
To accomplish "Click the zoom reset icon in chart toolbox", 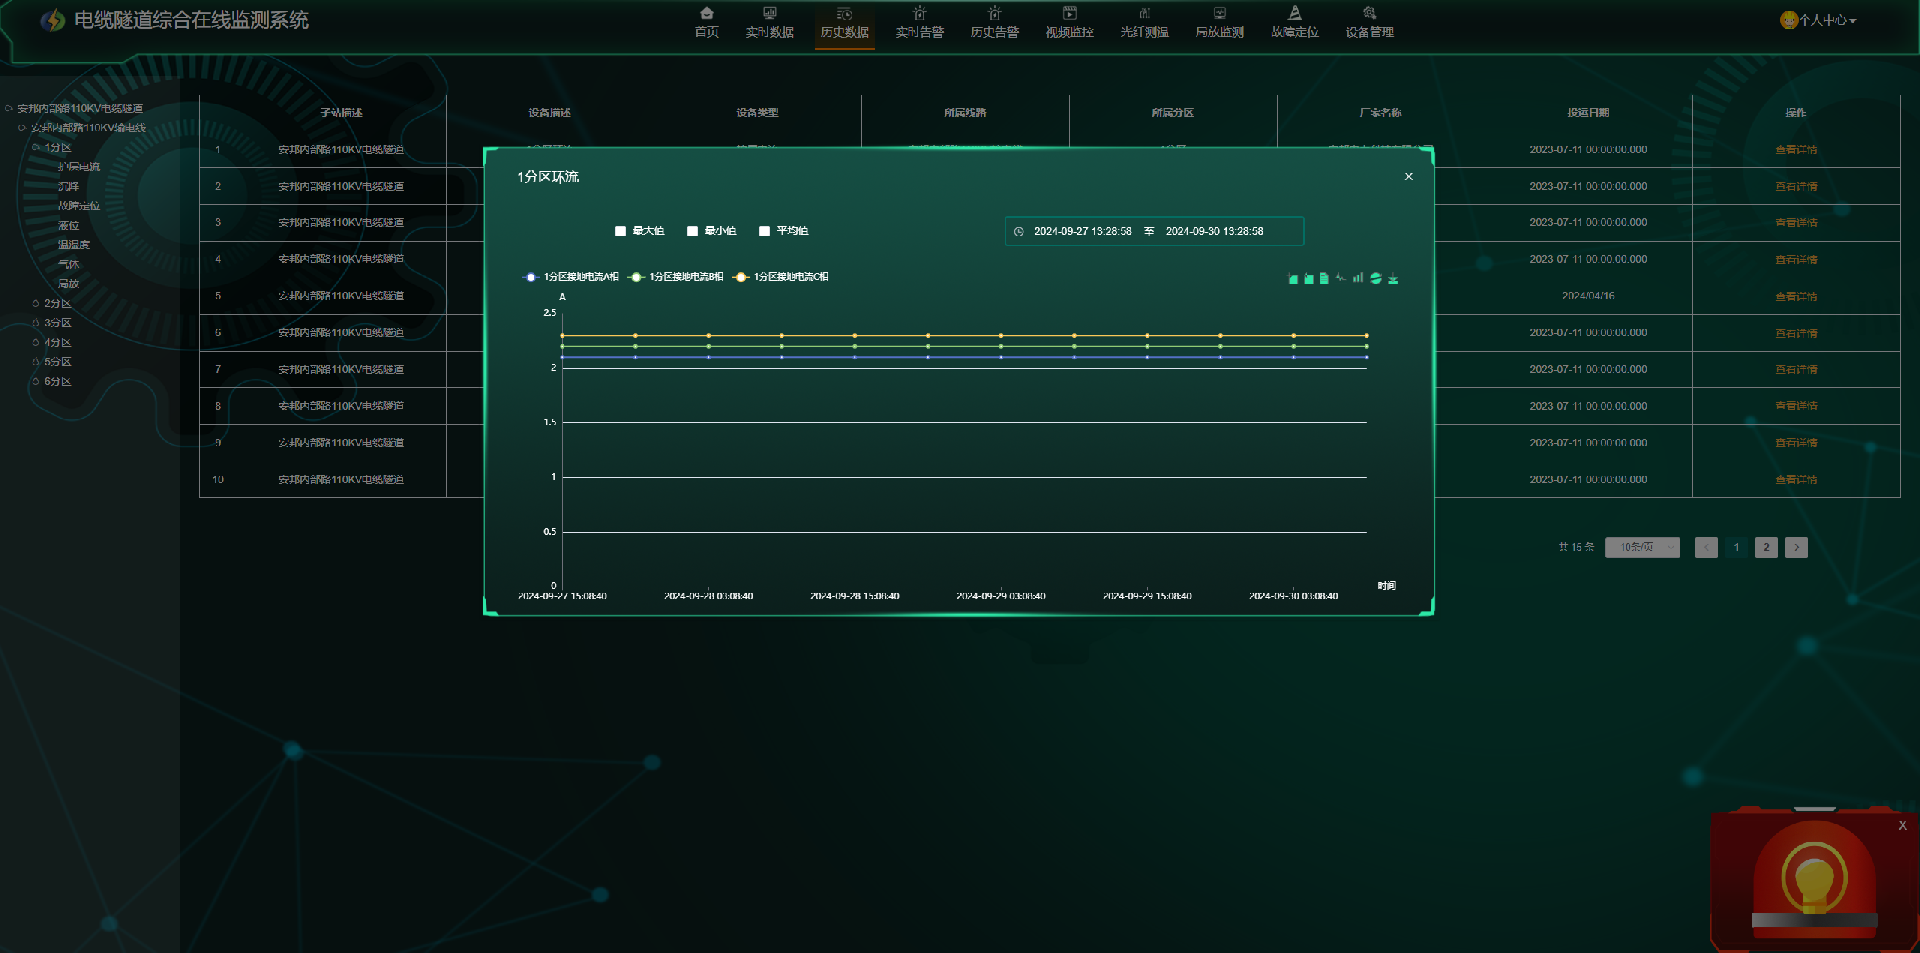I will click(1308, 278).
